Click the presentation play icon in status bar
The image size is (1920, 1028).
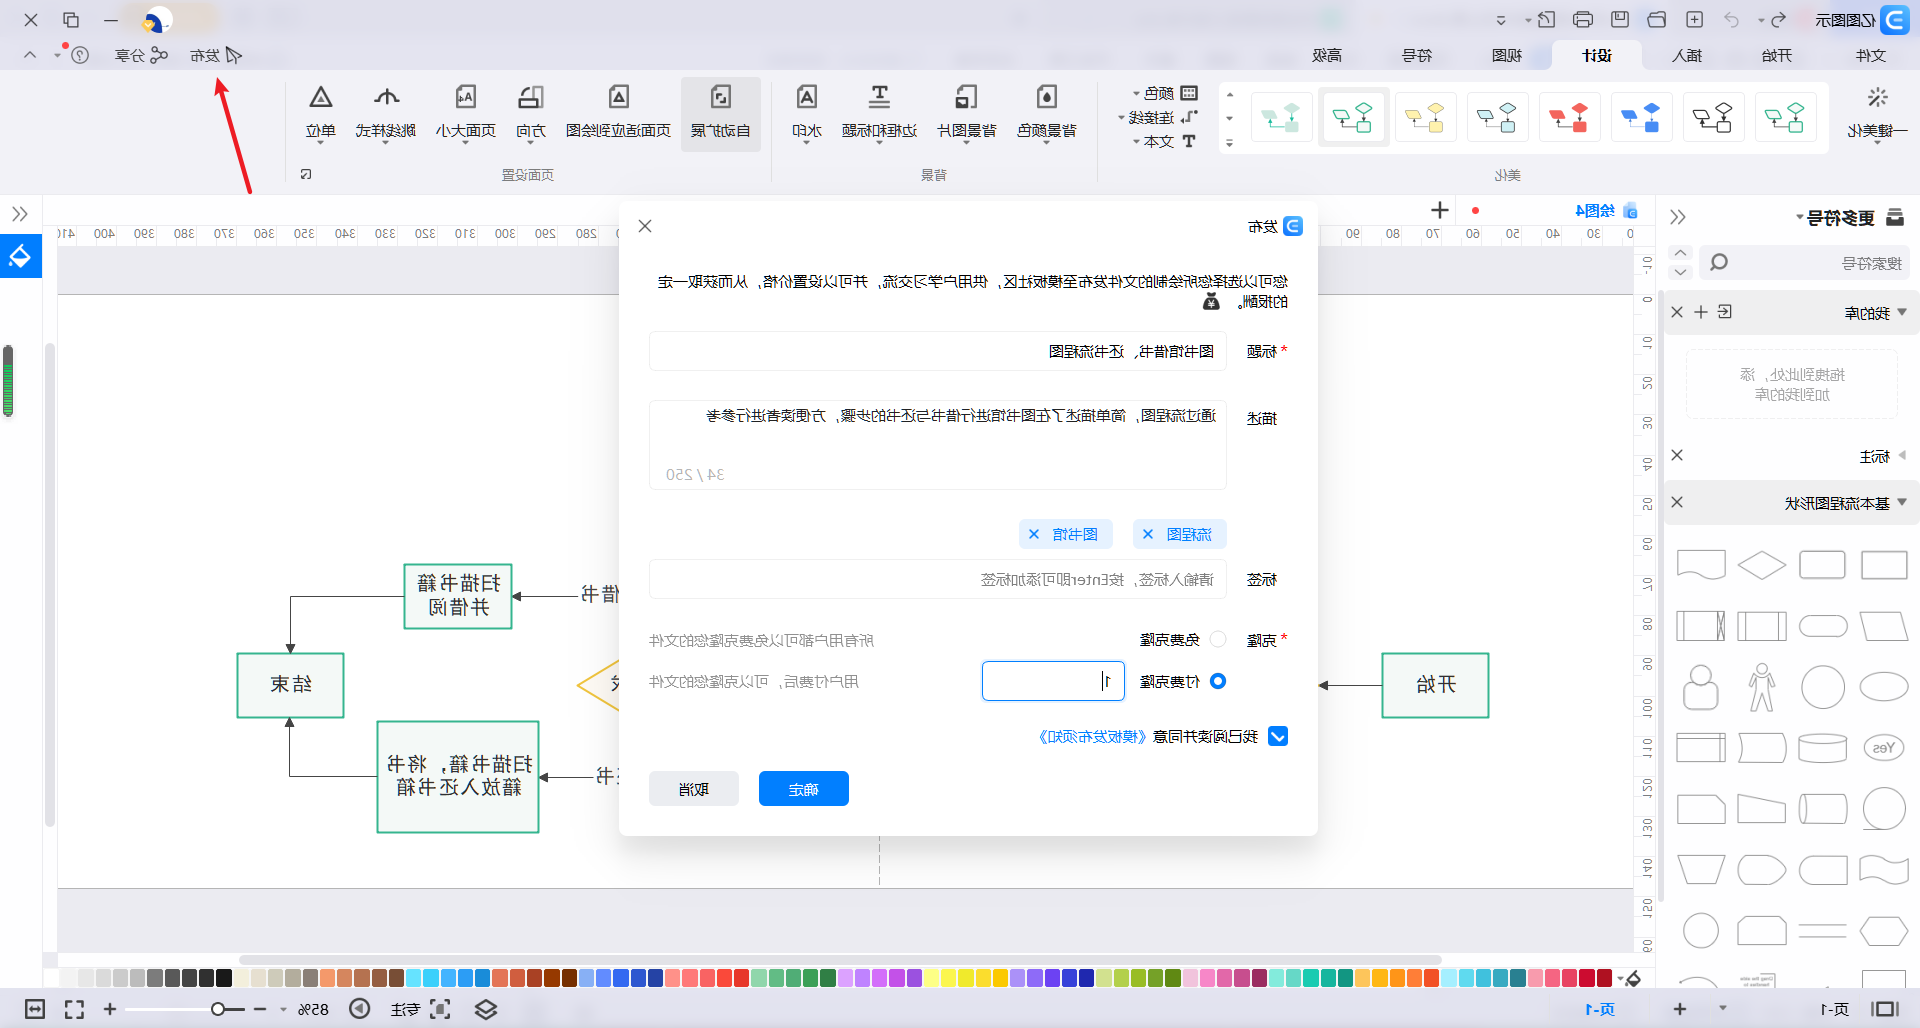click(x=360, y=1009)
